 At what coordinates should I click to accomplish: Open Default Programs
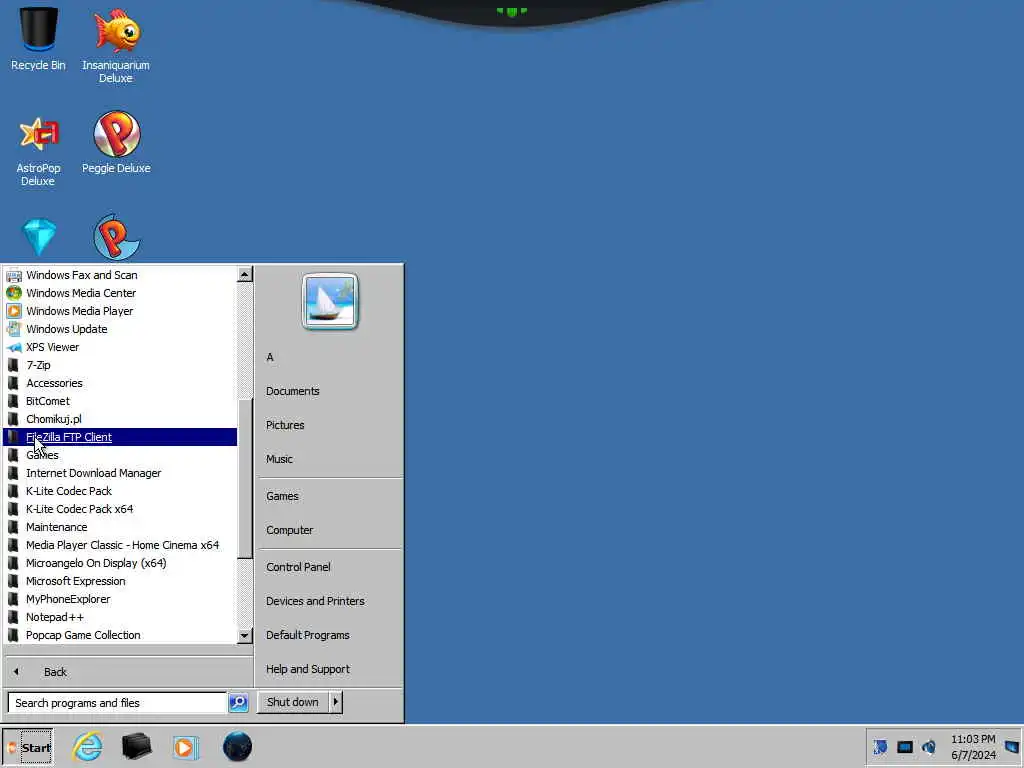click(330, 635)
